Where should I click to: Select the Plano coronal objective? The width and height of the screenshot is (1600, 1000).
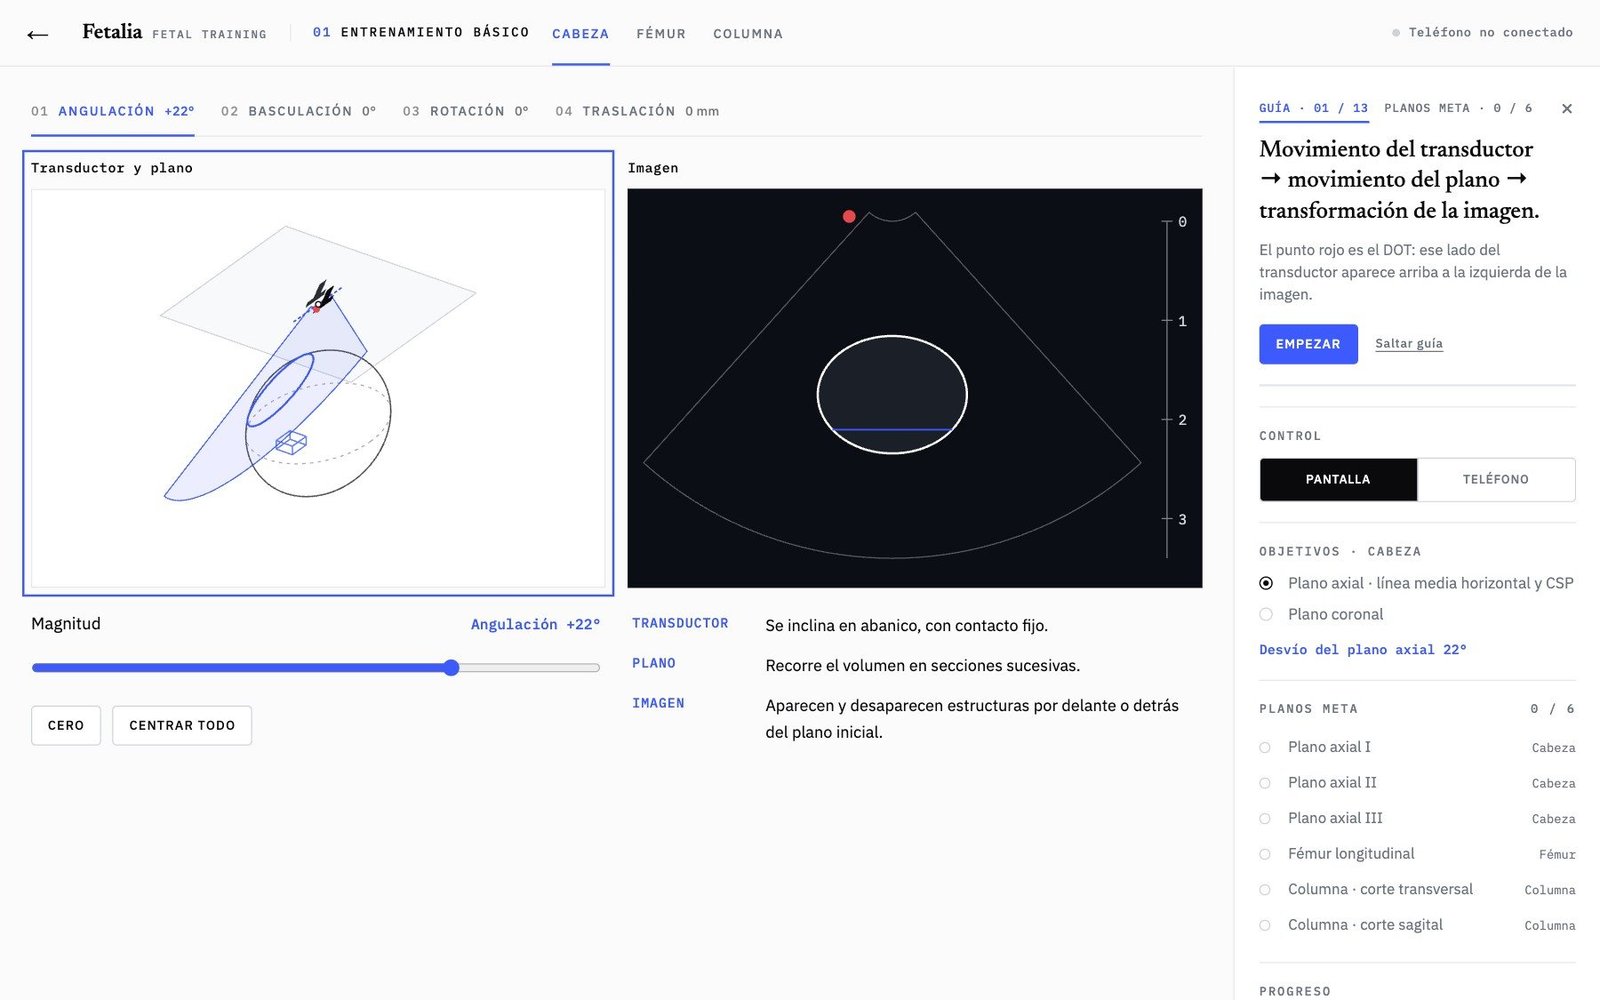(x=1321, y=614)
